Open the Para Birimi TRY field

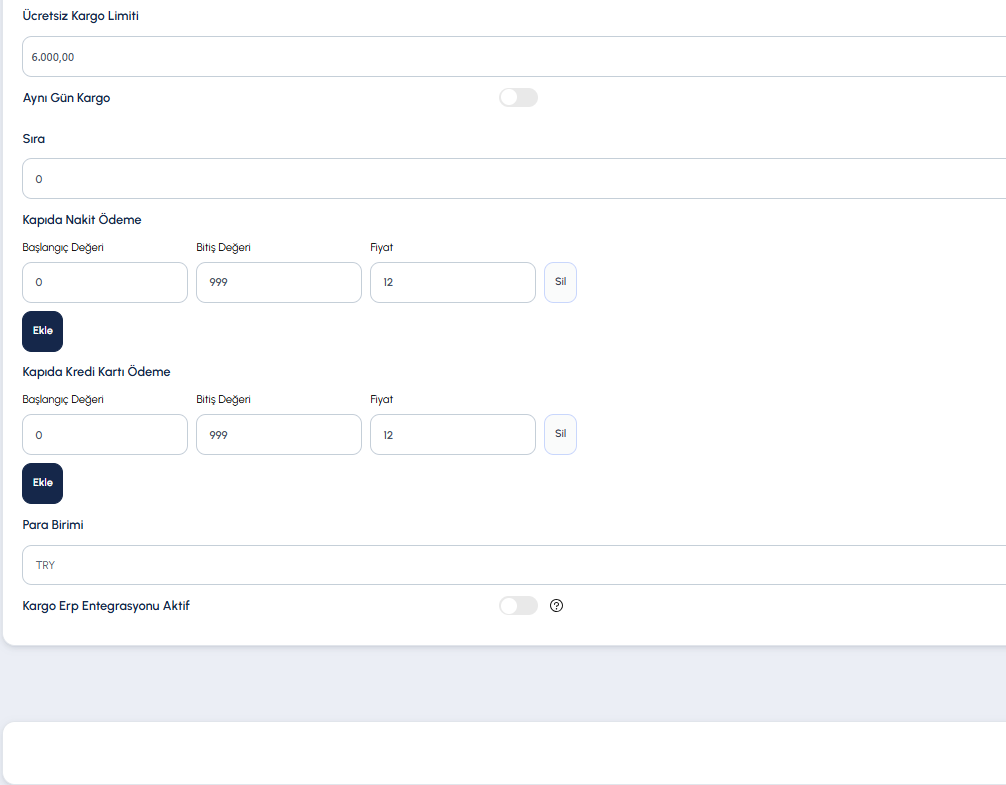pos(514,565)
